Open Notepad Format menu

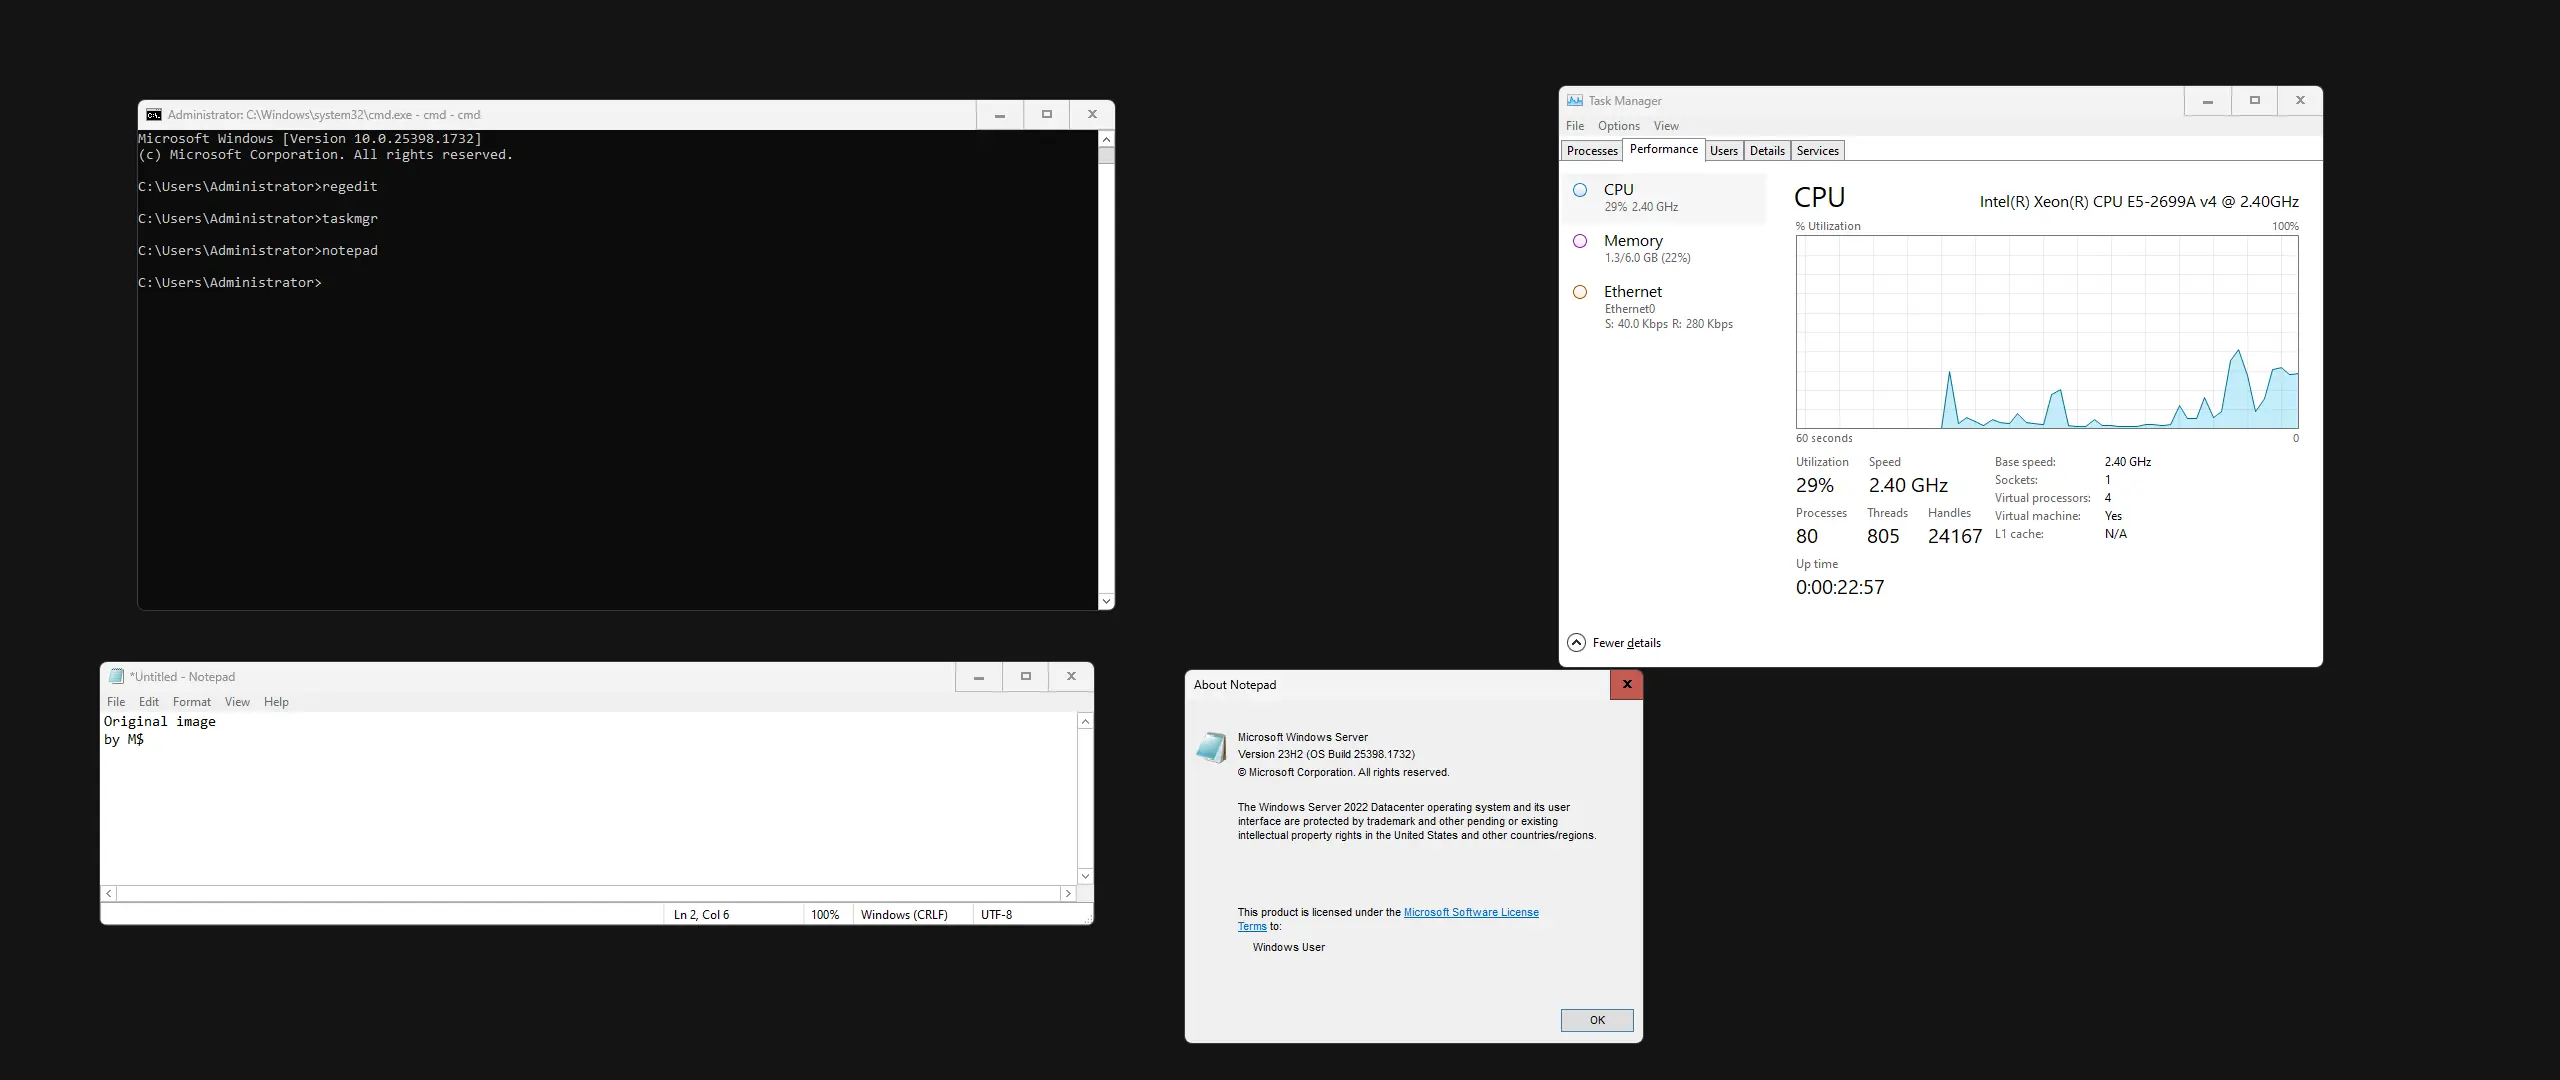(191, 702)
